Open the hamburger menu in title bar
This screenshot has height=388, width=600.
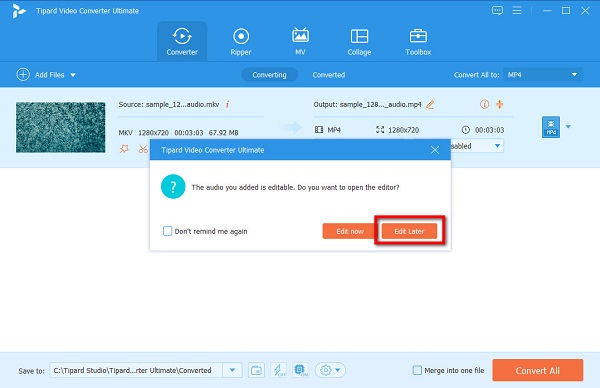[x=517, y=10]
